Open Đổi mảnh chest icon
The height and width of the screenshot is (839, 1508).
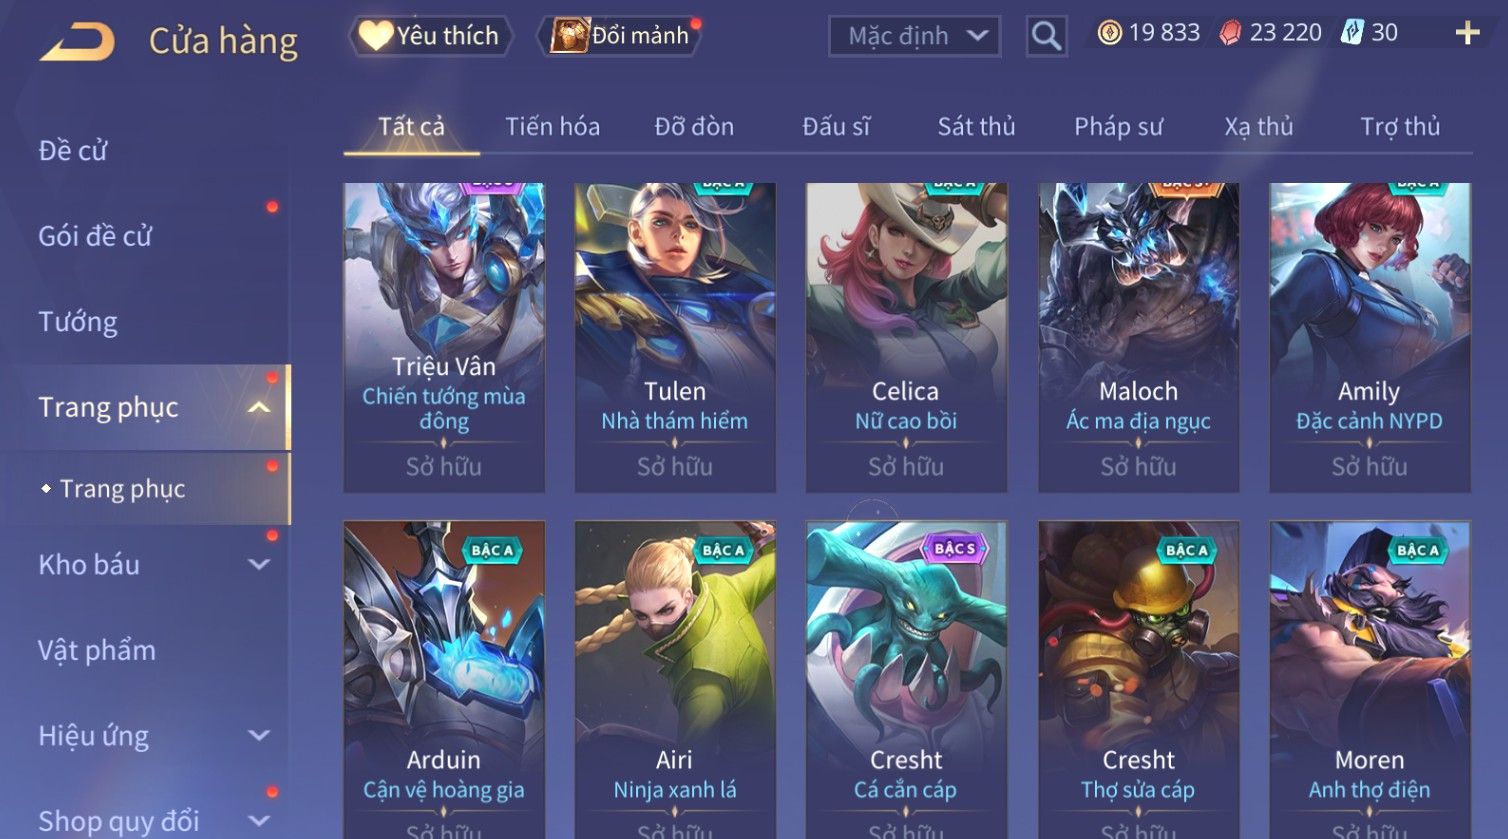coord(619,36)
